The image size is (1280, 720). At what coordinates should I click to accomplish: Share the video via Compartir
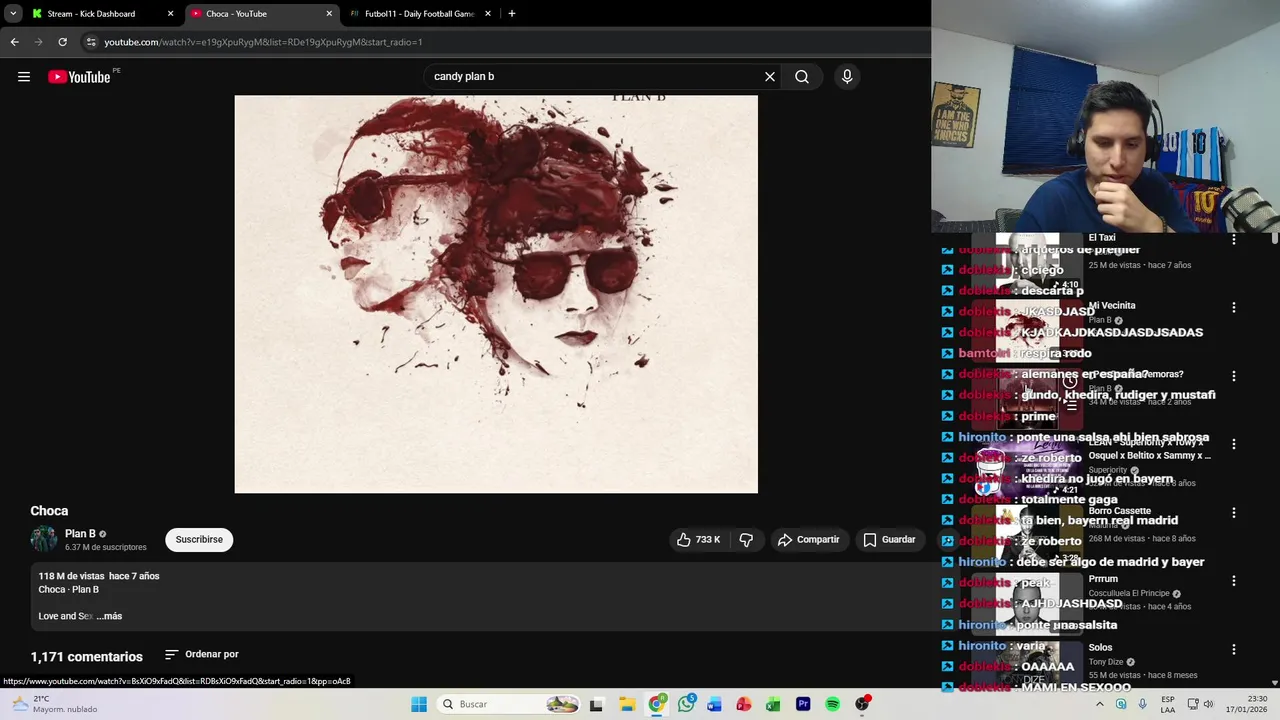[x=809, y=540]
